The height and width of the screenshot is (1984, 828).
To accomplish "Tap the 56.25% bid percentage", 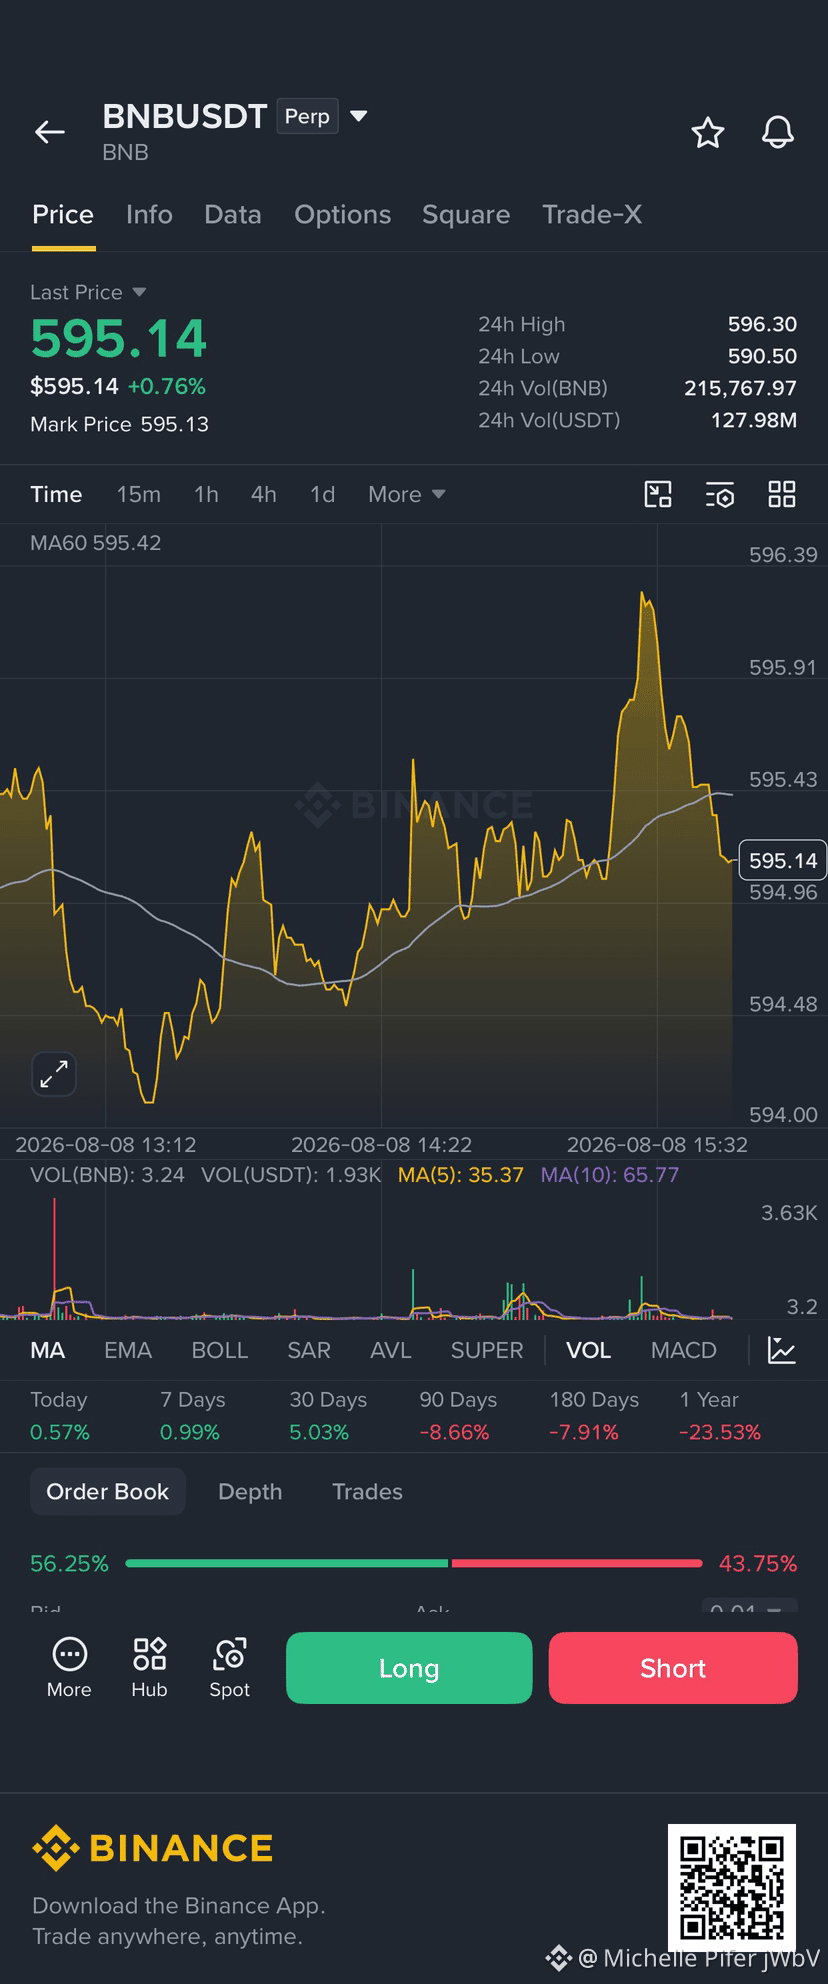I will pyautogui.click(x=69, y=1563).
